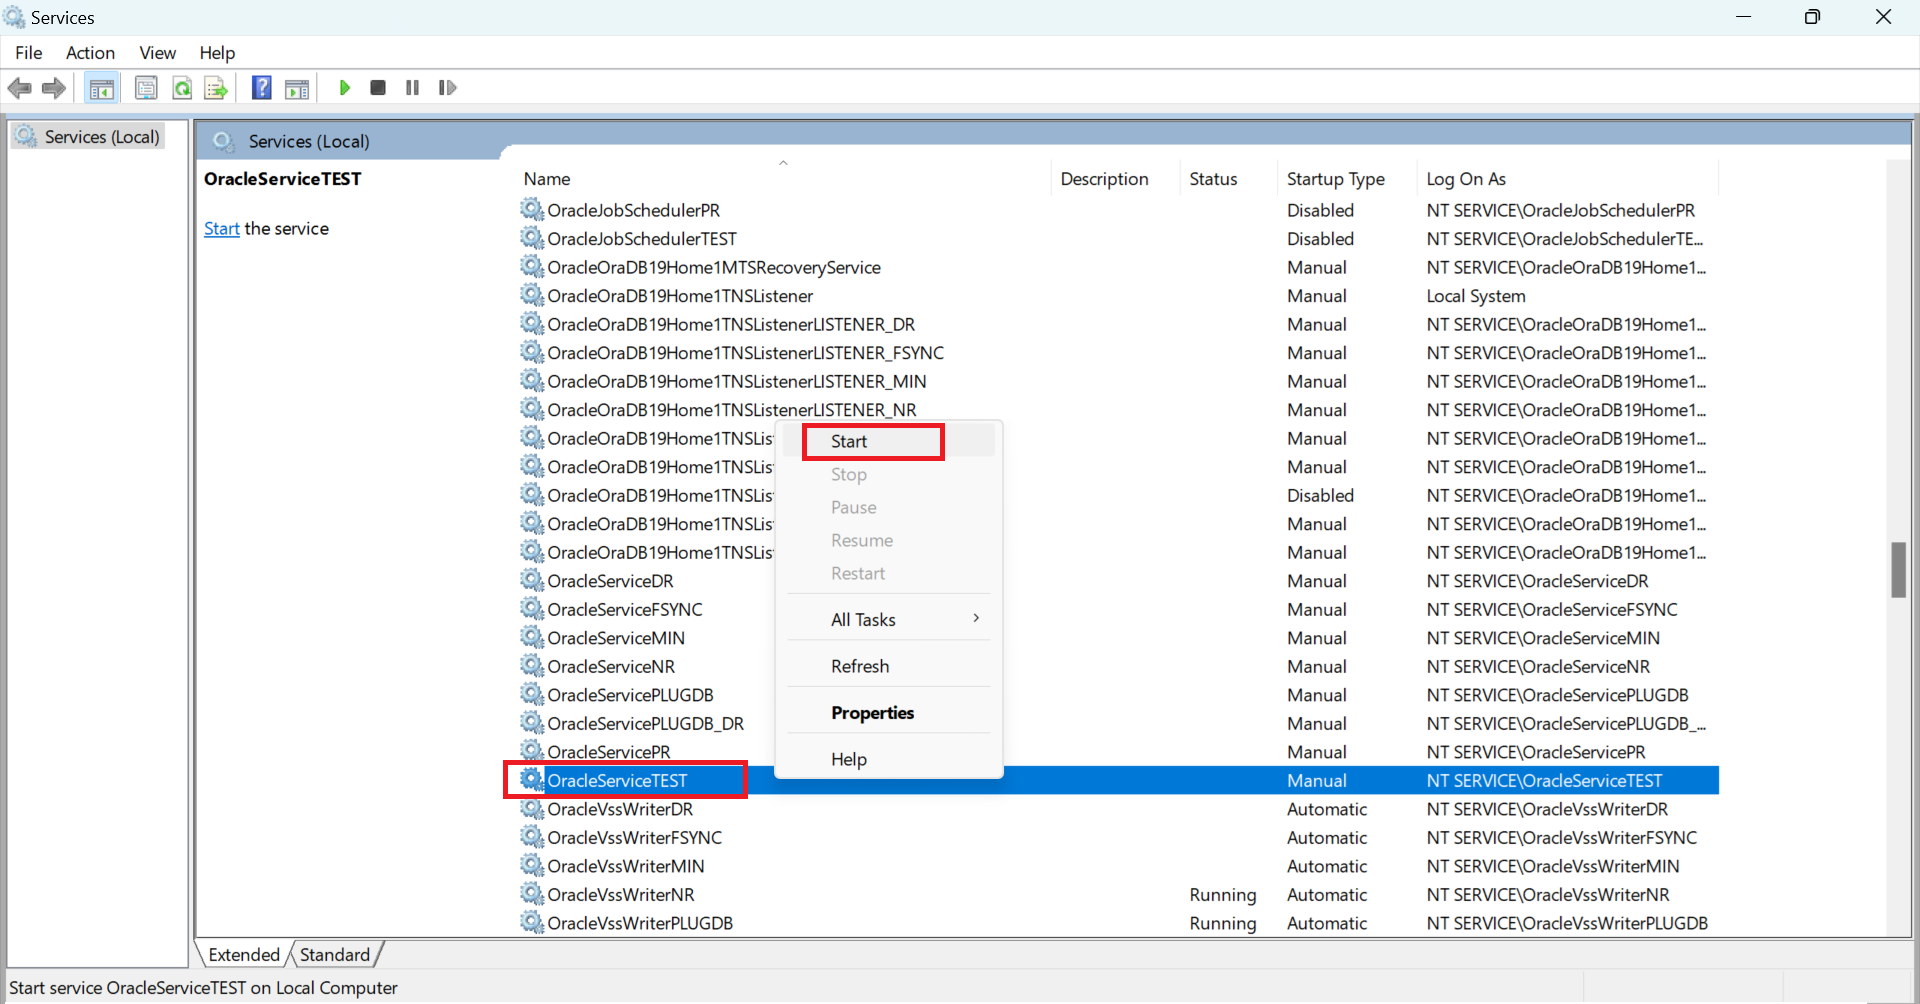Screen dimensions: 1920x1004
Task: Click the Disabled startup type of OracleJobSchedulerTEST
Action: point(1320,239)
